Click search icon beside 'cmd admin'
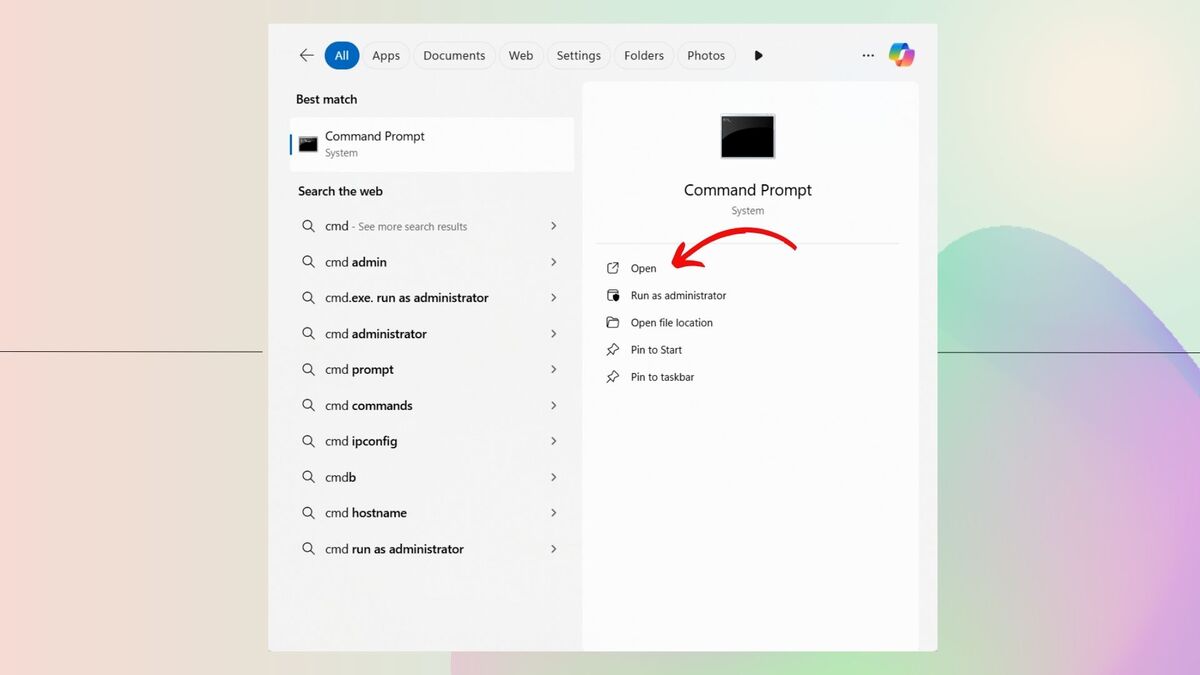Screen dimensions: 1200x675 (x=308, y=262)
